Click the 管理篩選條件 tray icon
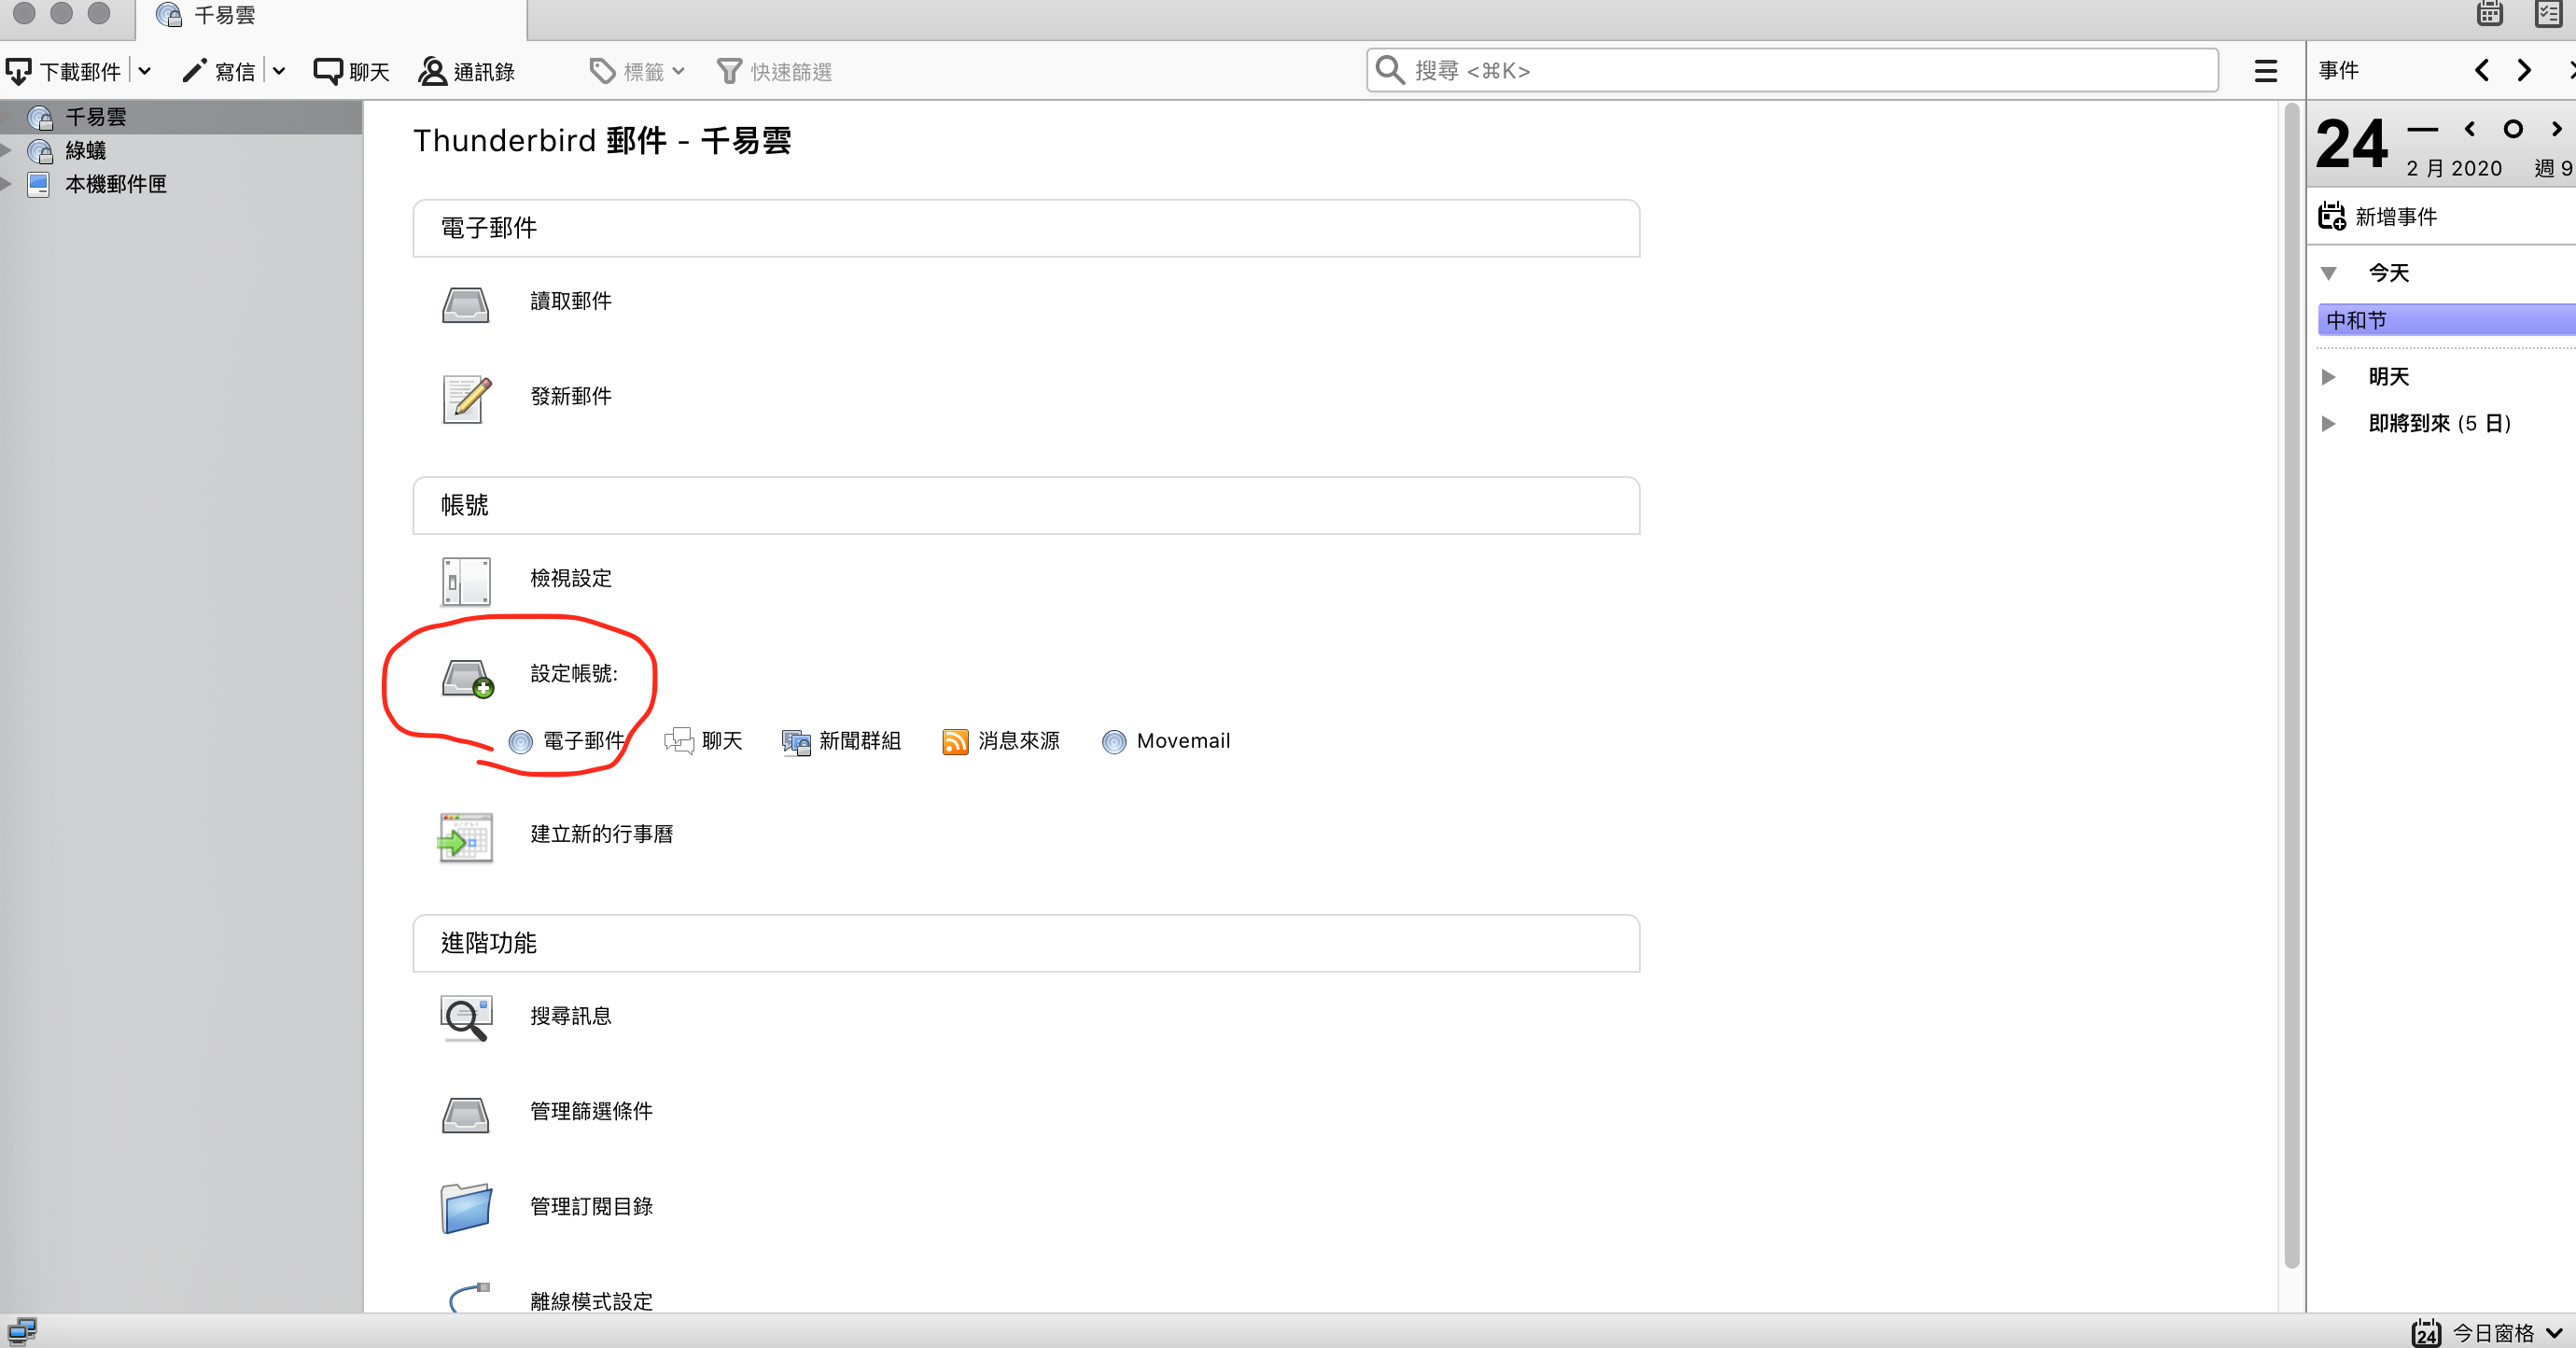 (x=466, y=1114)
